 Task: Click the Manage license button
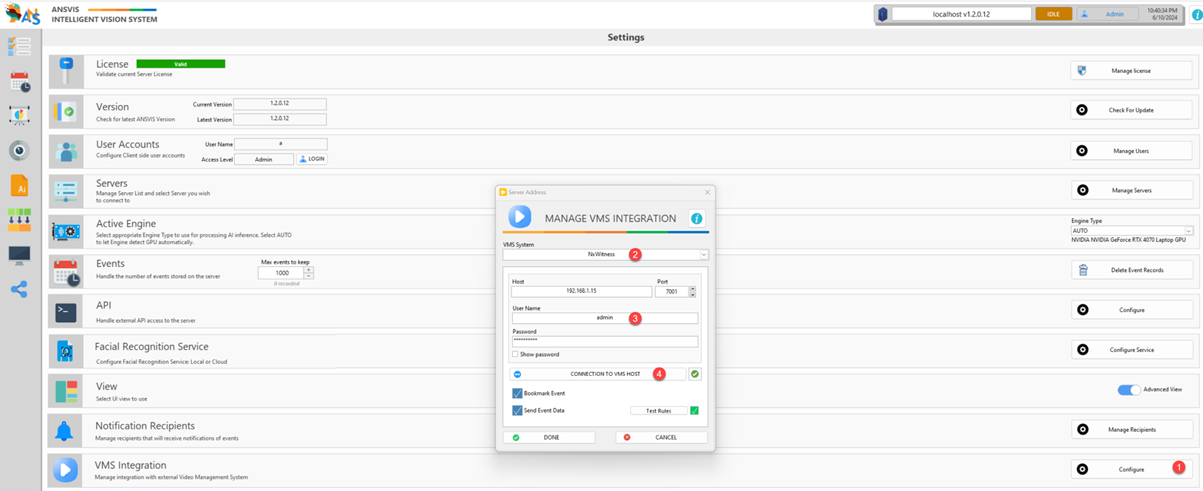[1131, 71]
